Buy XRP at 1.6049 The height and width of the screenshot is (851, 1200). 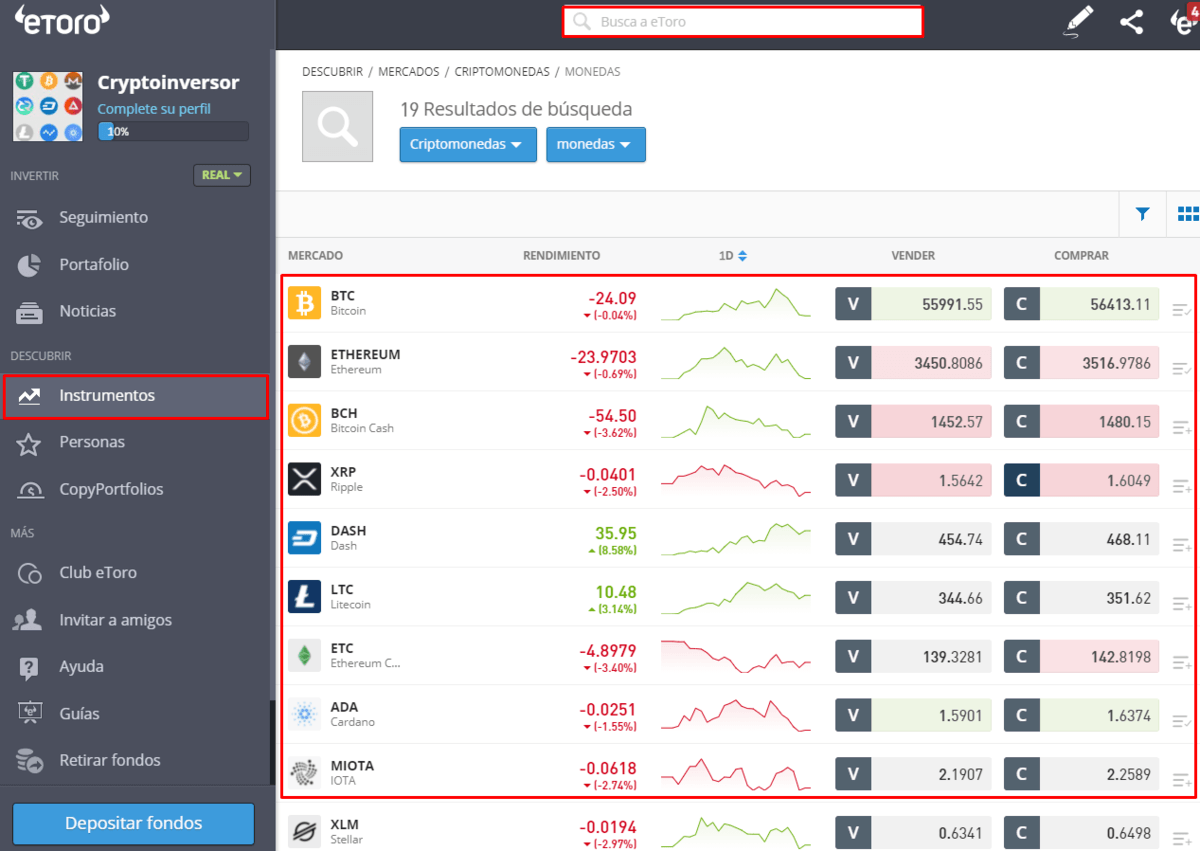(1081, 480)
